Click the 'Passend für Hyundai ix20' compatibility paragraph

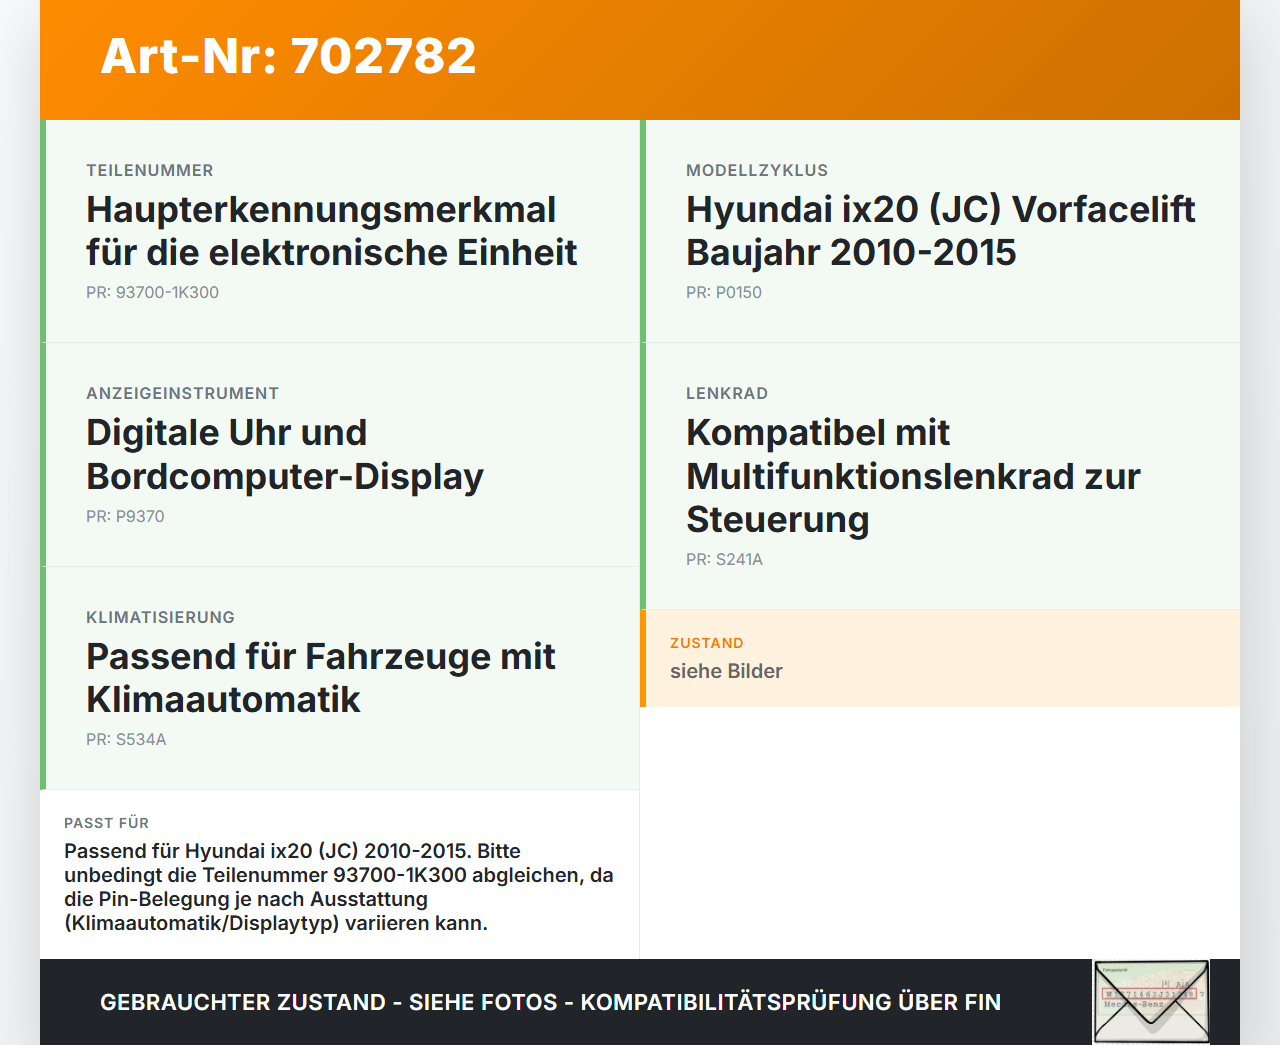point(339,887)
